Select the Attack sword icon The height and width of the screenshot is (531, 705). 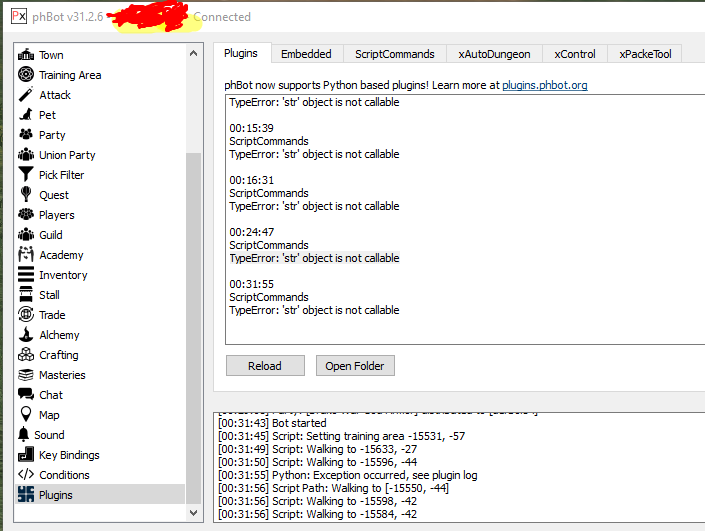[x=26, y=95]
